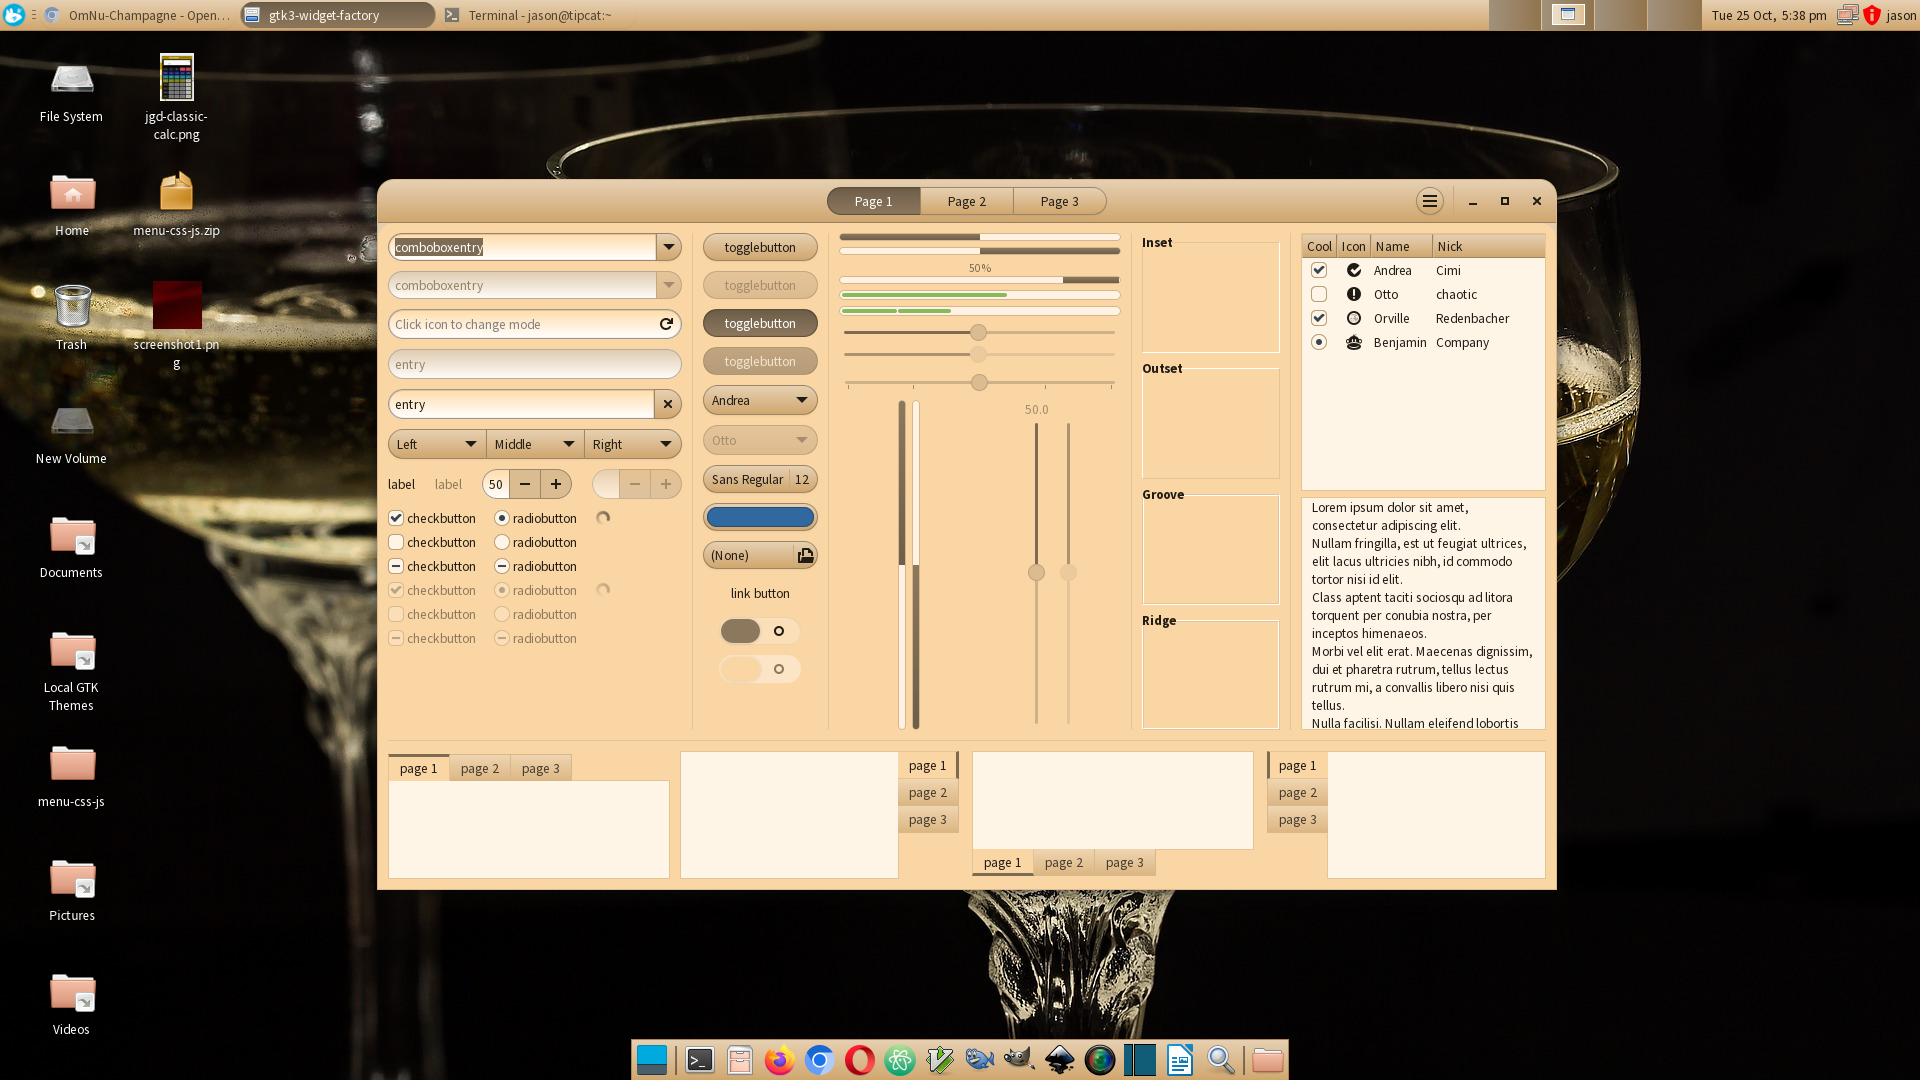Sort tree list by Name column header
The height and width of the screenshot is (1080, 1920).
click(x=1401, y=246)
